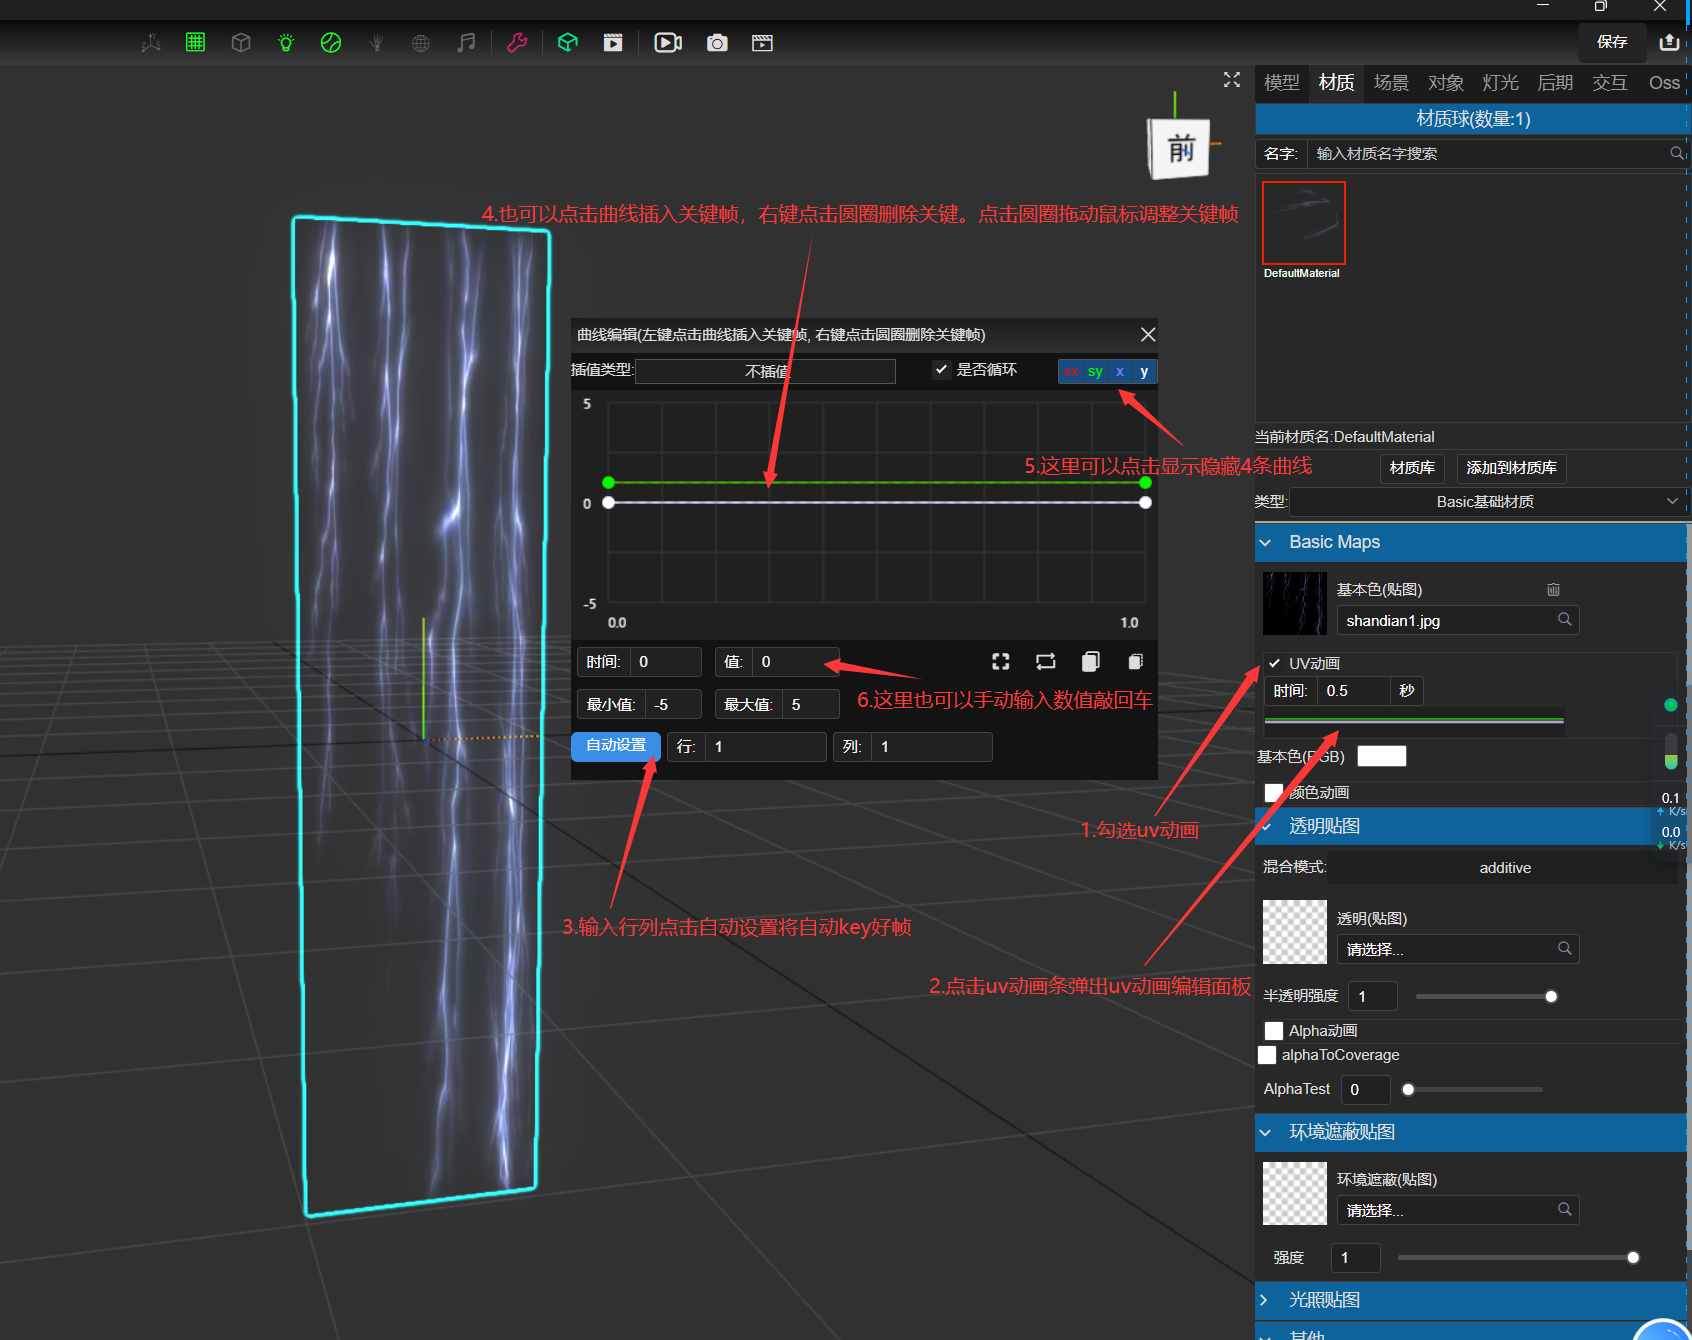Click the 秒 unit button
The height and width of the screenshot is (1340, 1692).
coord(1407,691)
